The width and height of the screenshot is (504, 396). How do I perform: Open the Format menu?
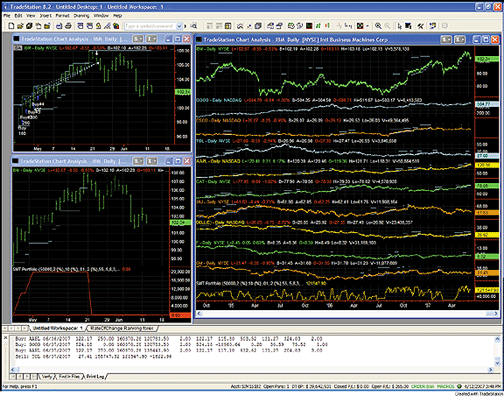click(62, 16)
